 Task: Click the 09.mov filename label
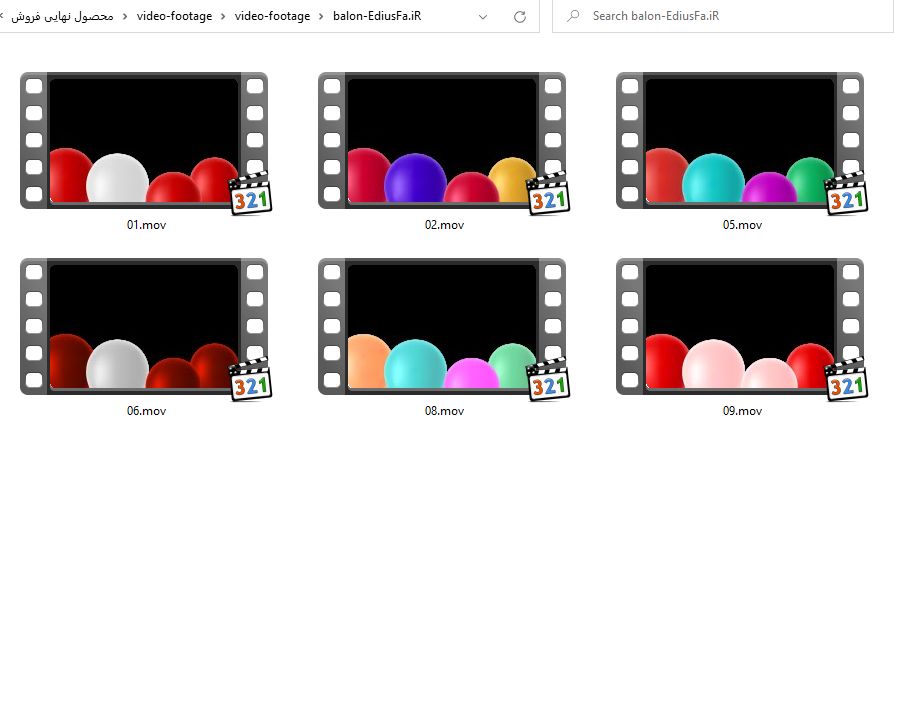coord(742,411)
